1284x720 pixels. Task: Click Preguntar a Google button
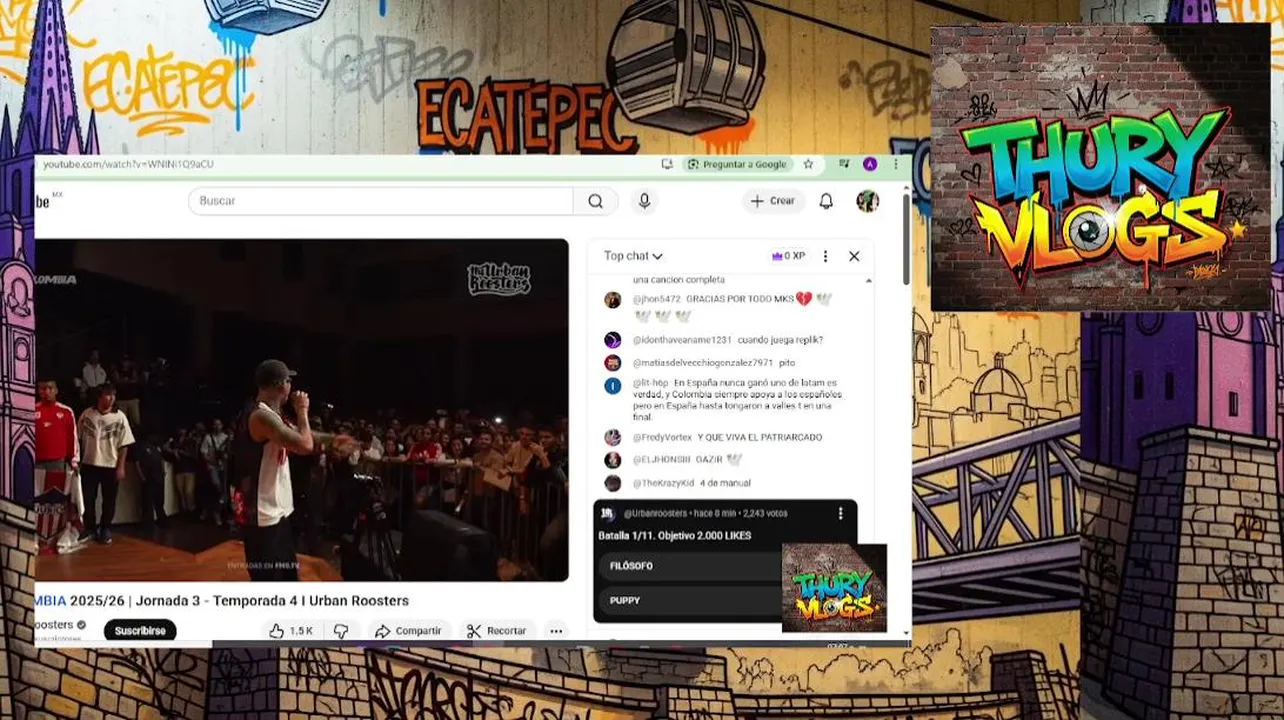[x=738, y=164]
